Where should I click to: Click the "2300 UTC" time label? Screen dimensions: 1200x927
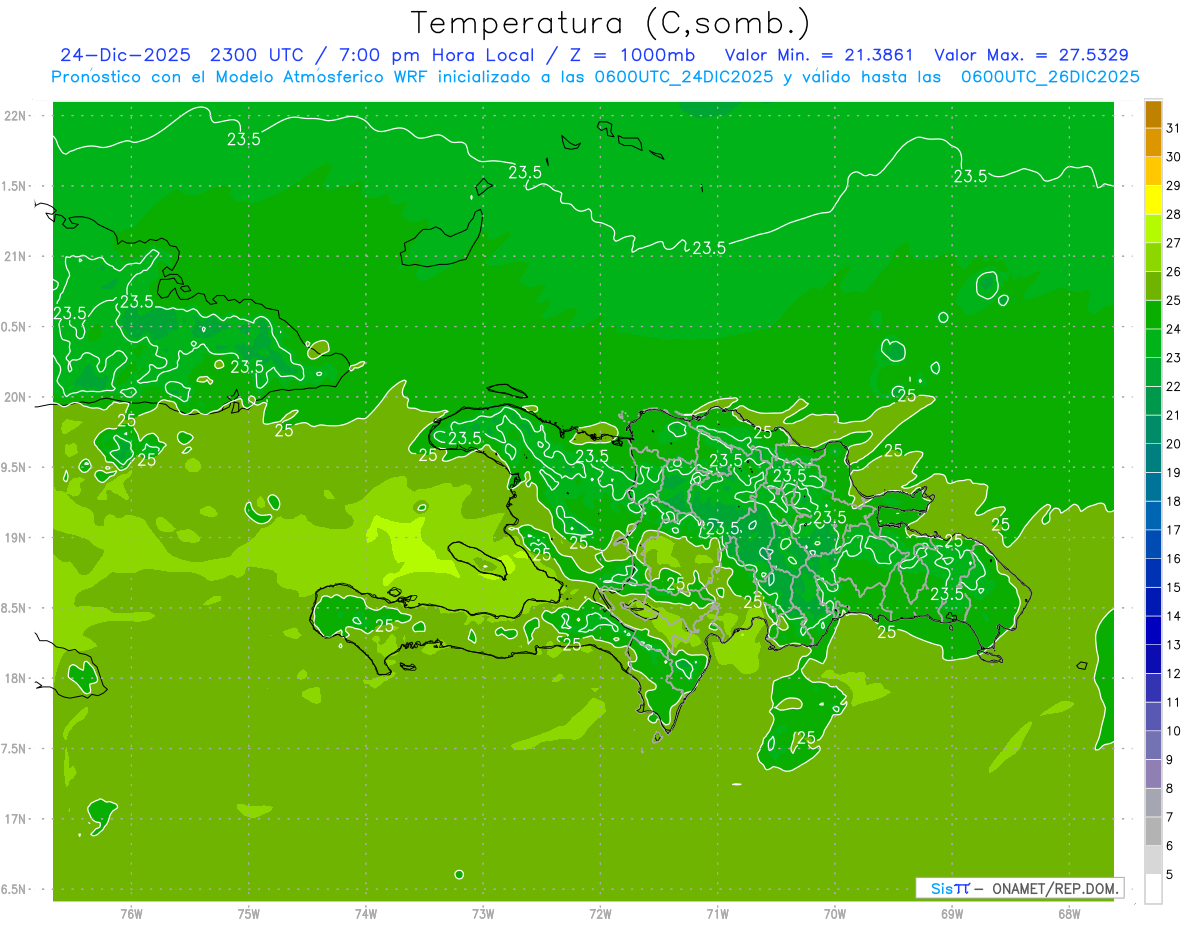[x=255, y=55]
